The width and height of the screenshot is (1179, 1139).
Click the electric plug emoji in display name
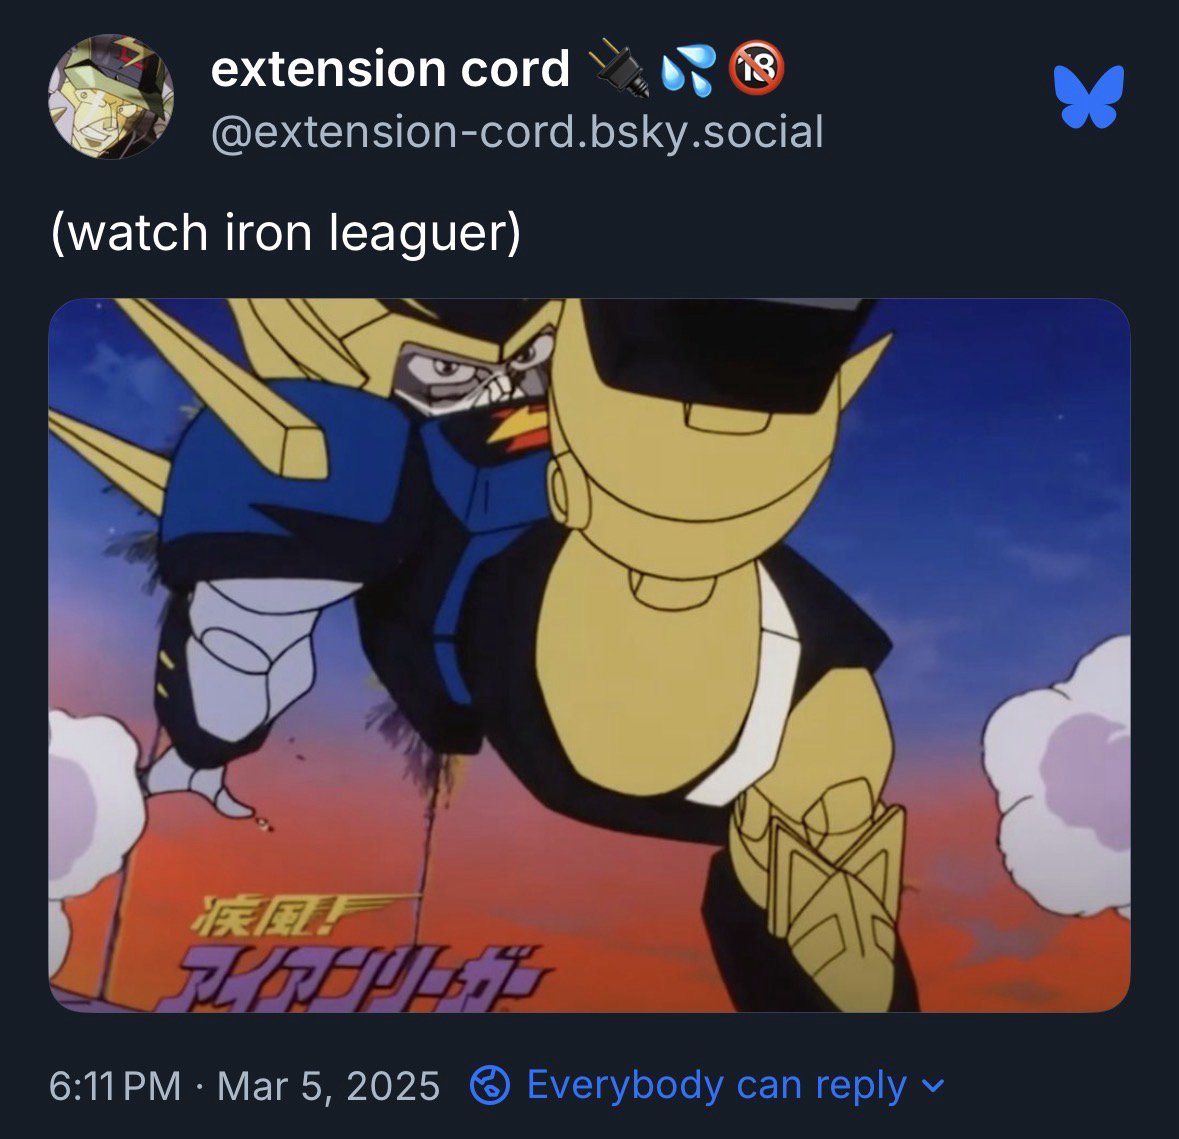click(618, 68)
